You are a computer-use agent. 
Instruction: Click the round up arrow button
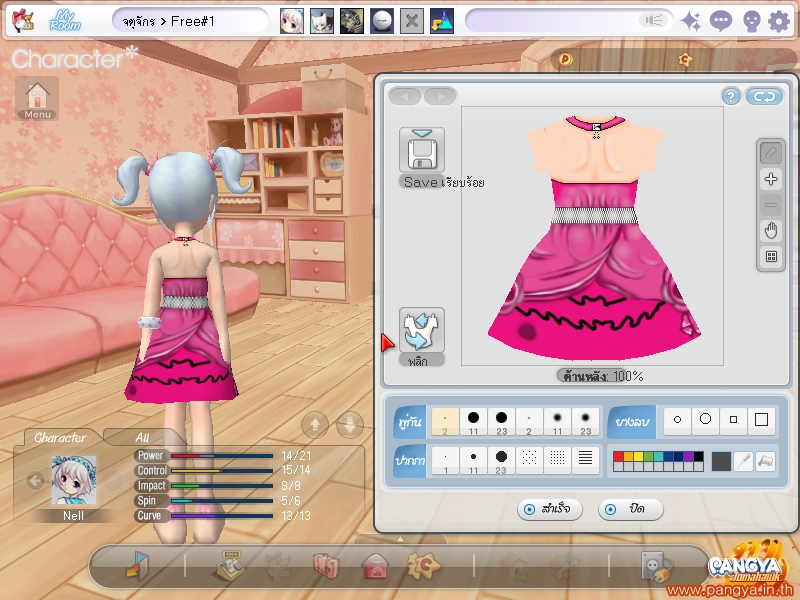tap(315, 424)
